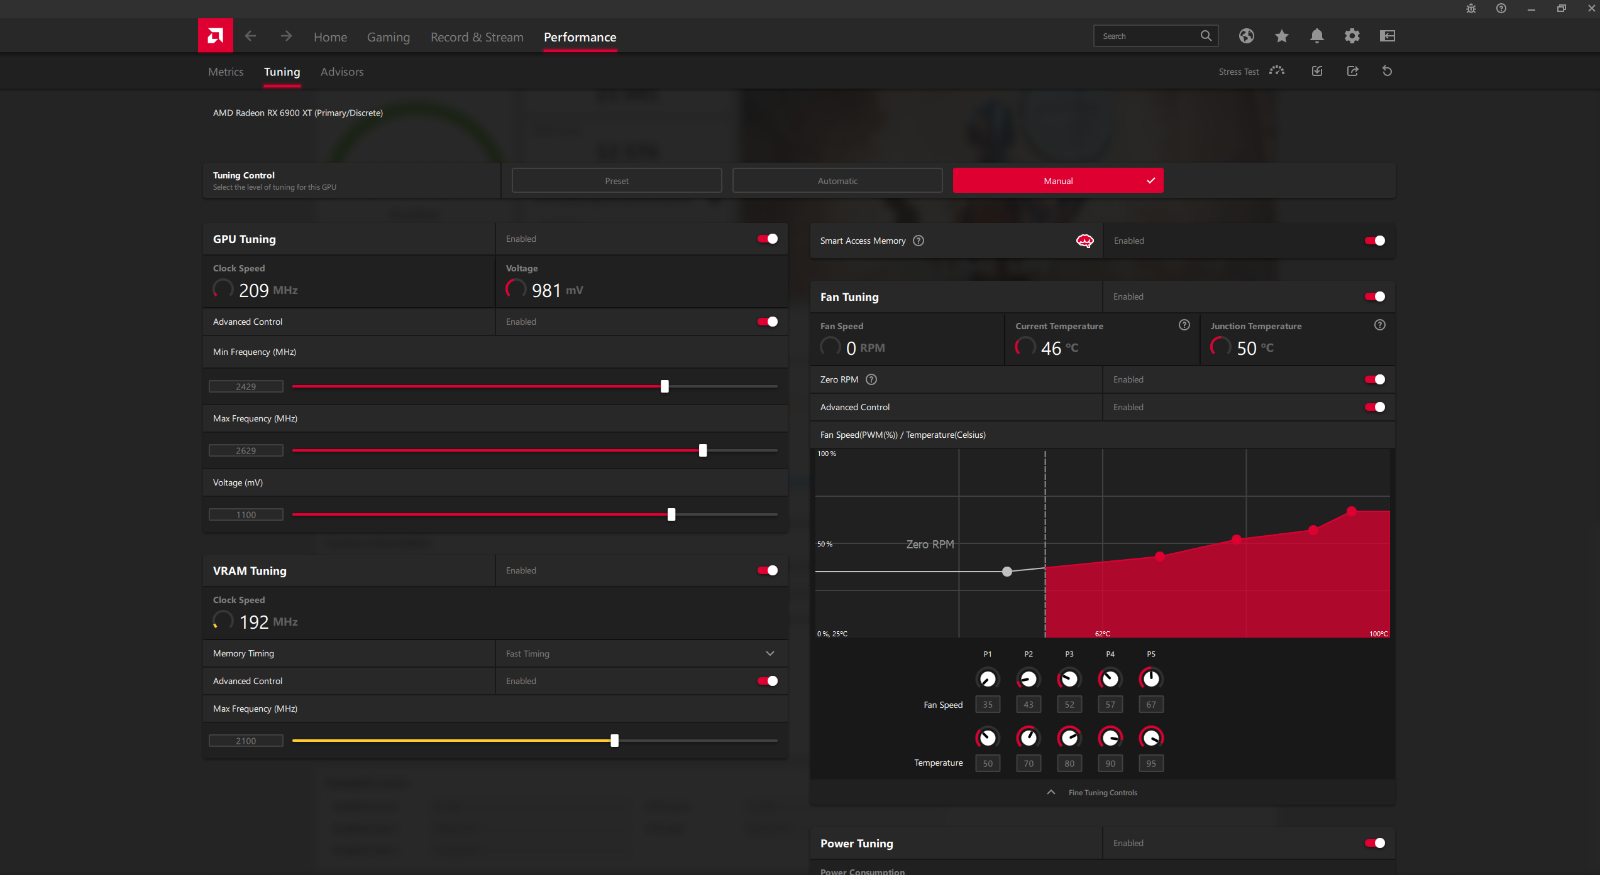The height and width of the screenshot is (875, 1600).
Task: Click the P5 Temperature 95 field
Action: click(x=1151, y=763)
